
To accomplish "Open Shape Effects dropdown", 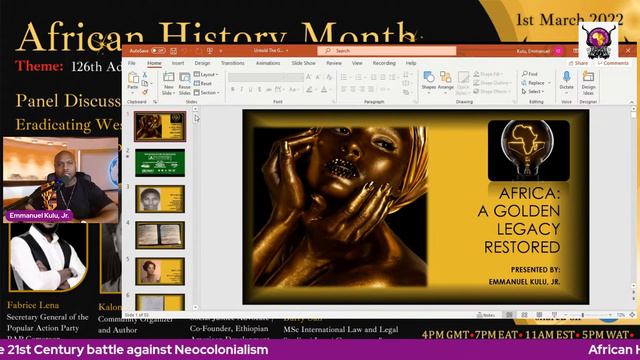I will tap(491, 91).
